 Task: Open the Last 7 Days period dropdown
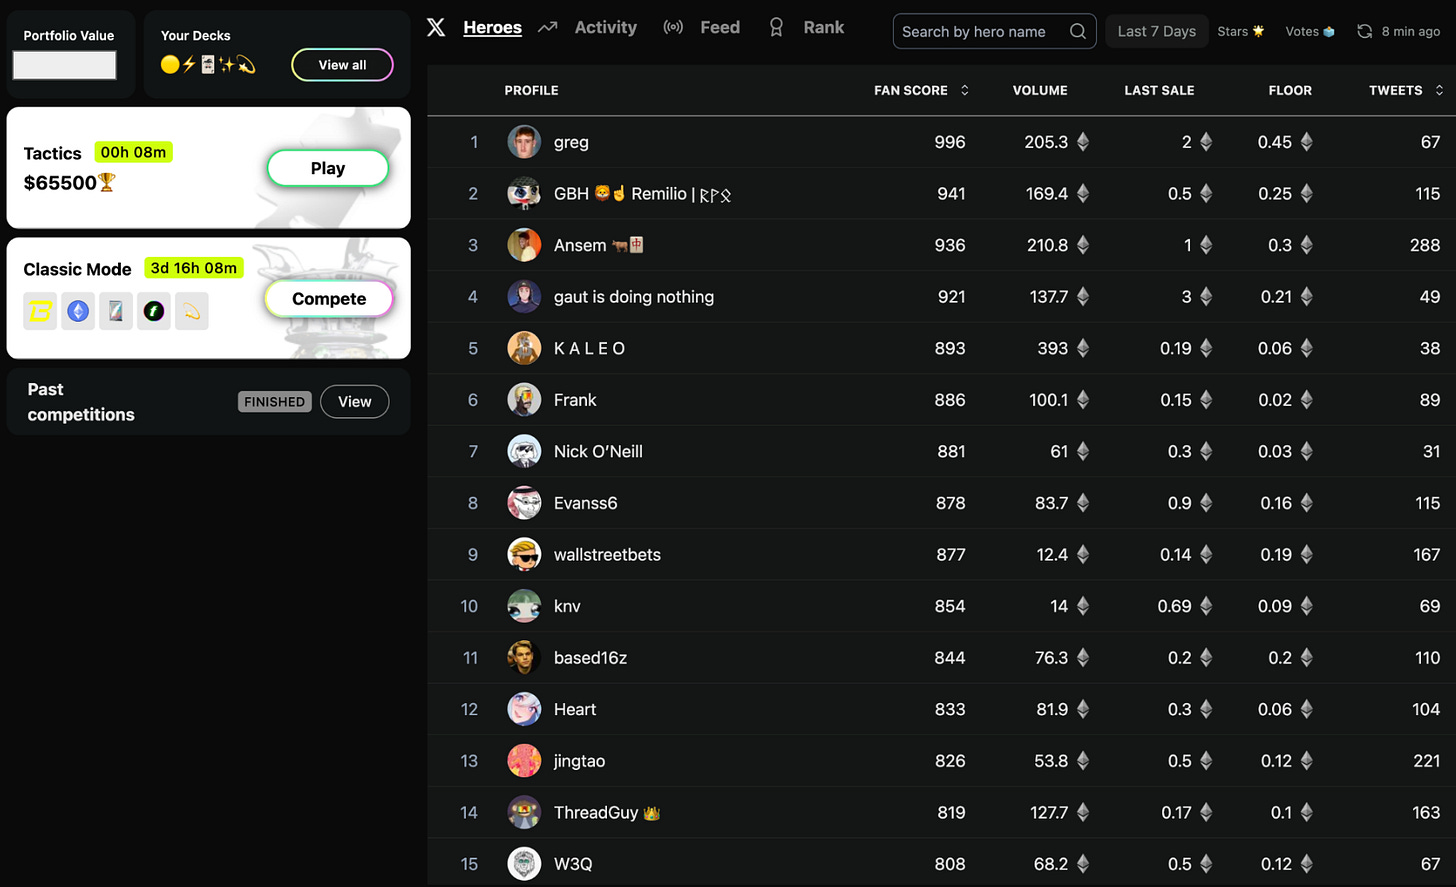[x=1156, y=31]
